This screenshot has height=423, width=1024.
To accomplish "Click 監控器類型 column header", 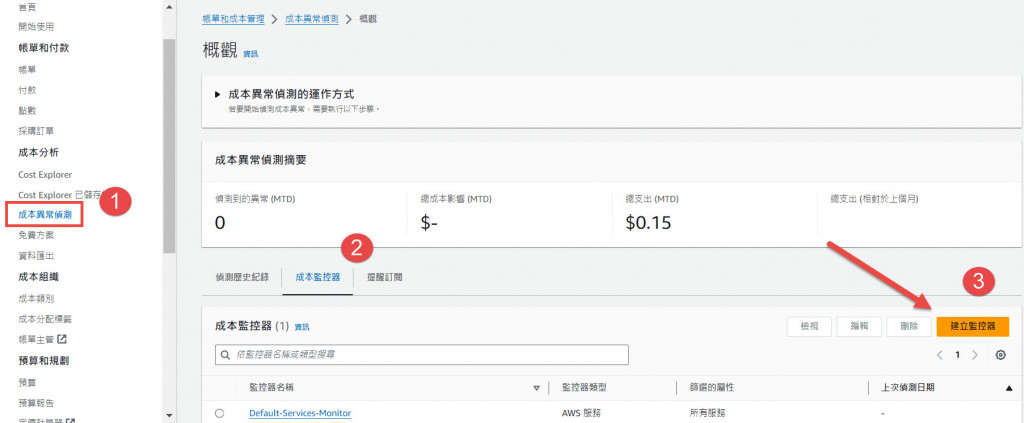I will (x=584, y=388).
